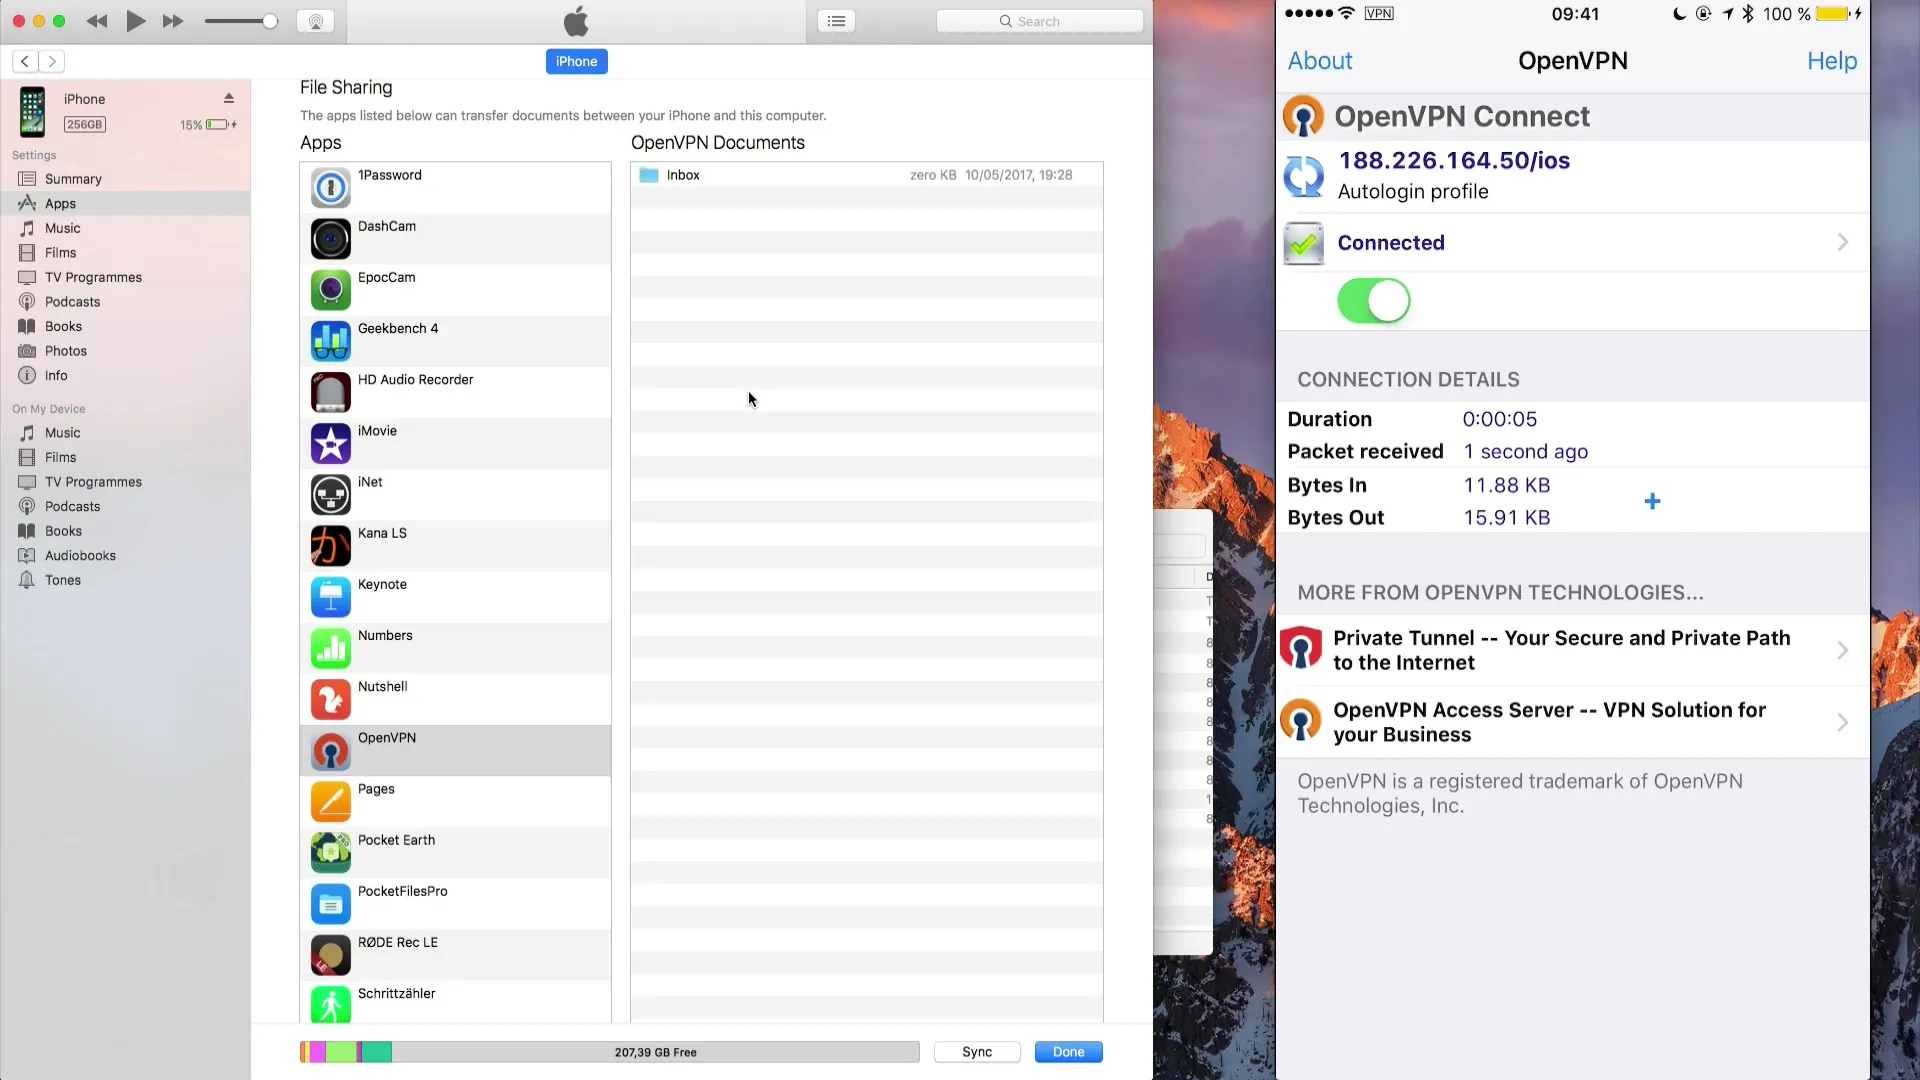Click the iTunes volume slider
Screen dimensions: 1920x1080
(x=241, y=21)
